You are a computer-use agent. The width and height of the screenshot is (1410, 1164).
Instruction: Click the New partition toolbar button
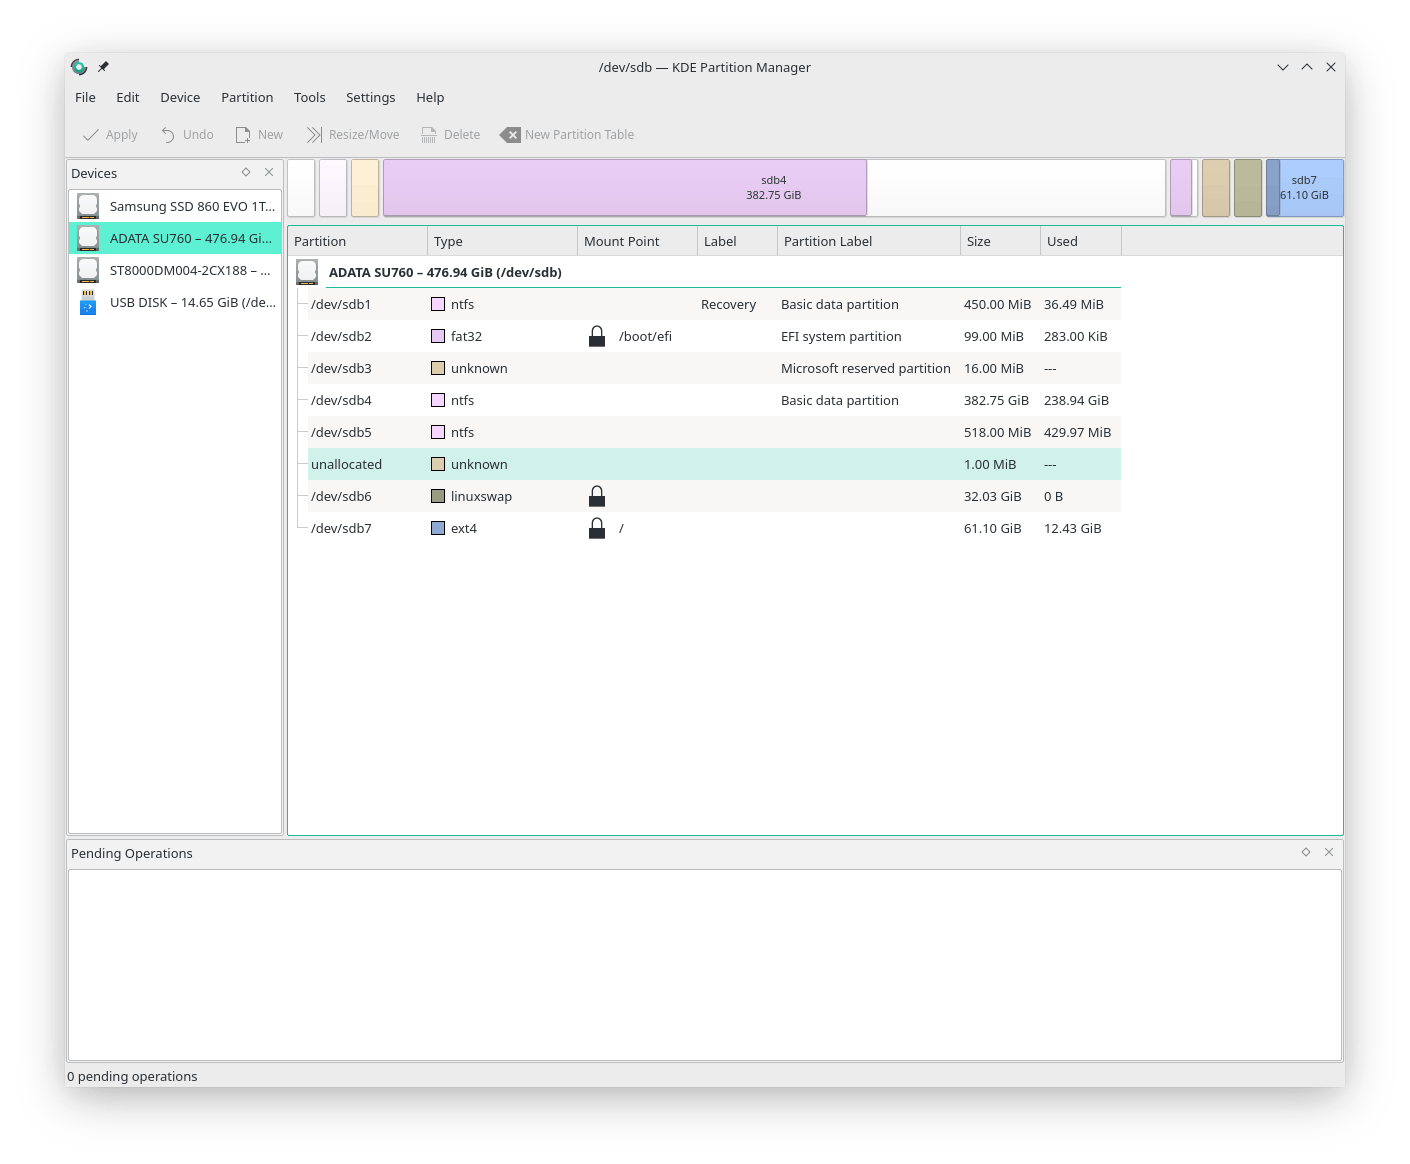259,135
